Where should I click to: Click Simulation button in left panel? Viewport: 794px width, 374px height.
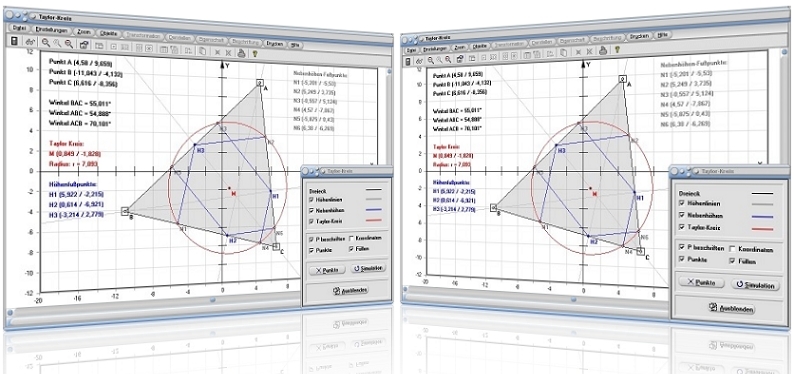(368, 268)
